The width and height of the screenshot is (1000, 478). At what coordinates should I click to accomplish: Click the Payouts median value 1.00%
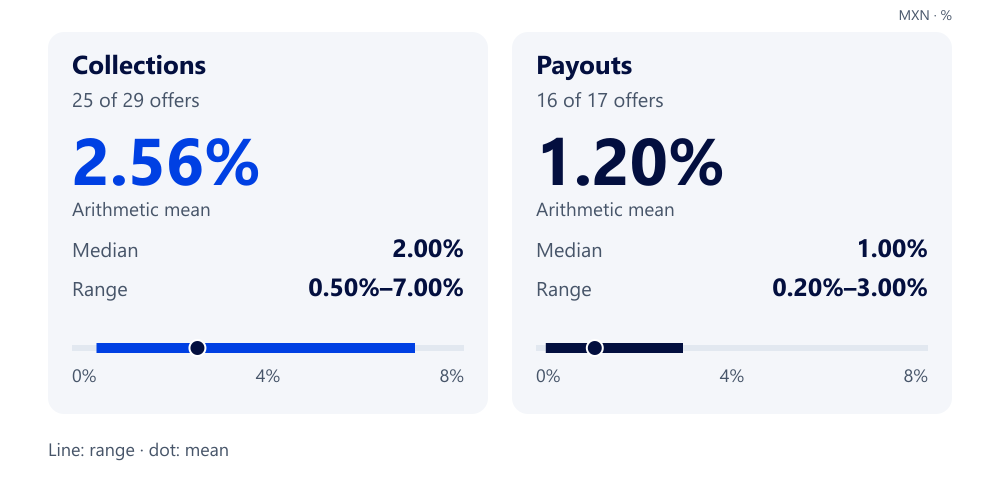pyautogui.click(x=892, y=250)
